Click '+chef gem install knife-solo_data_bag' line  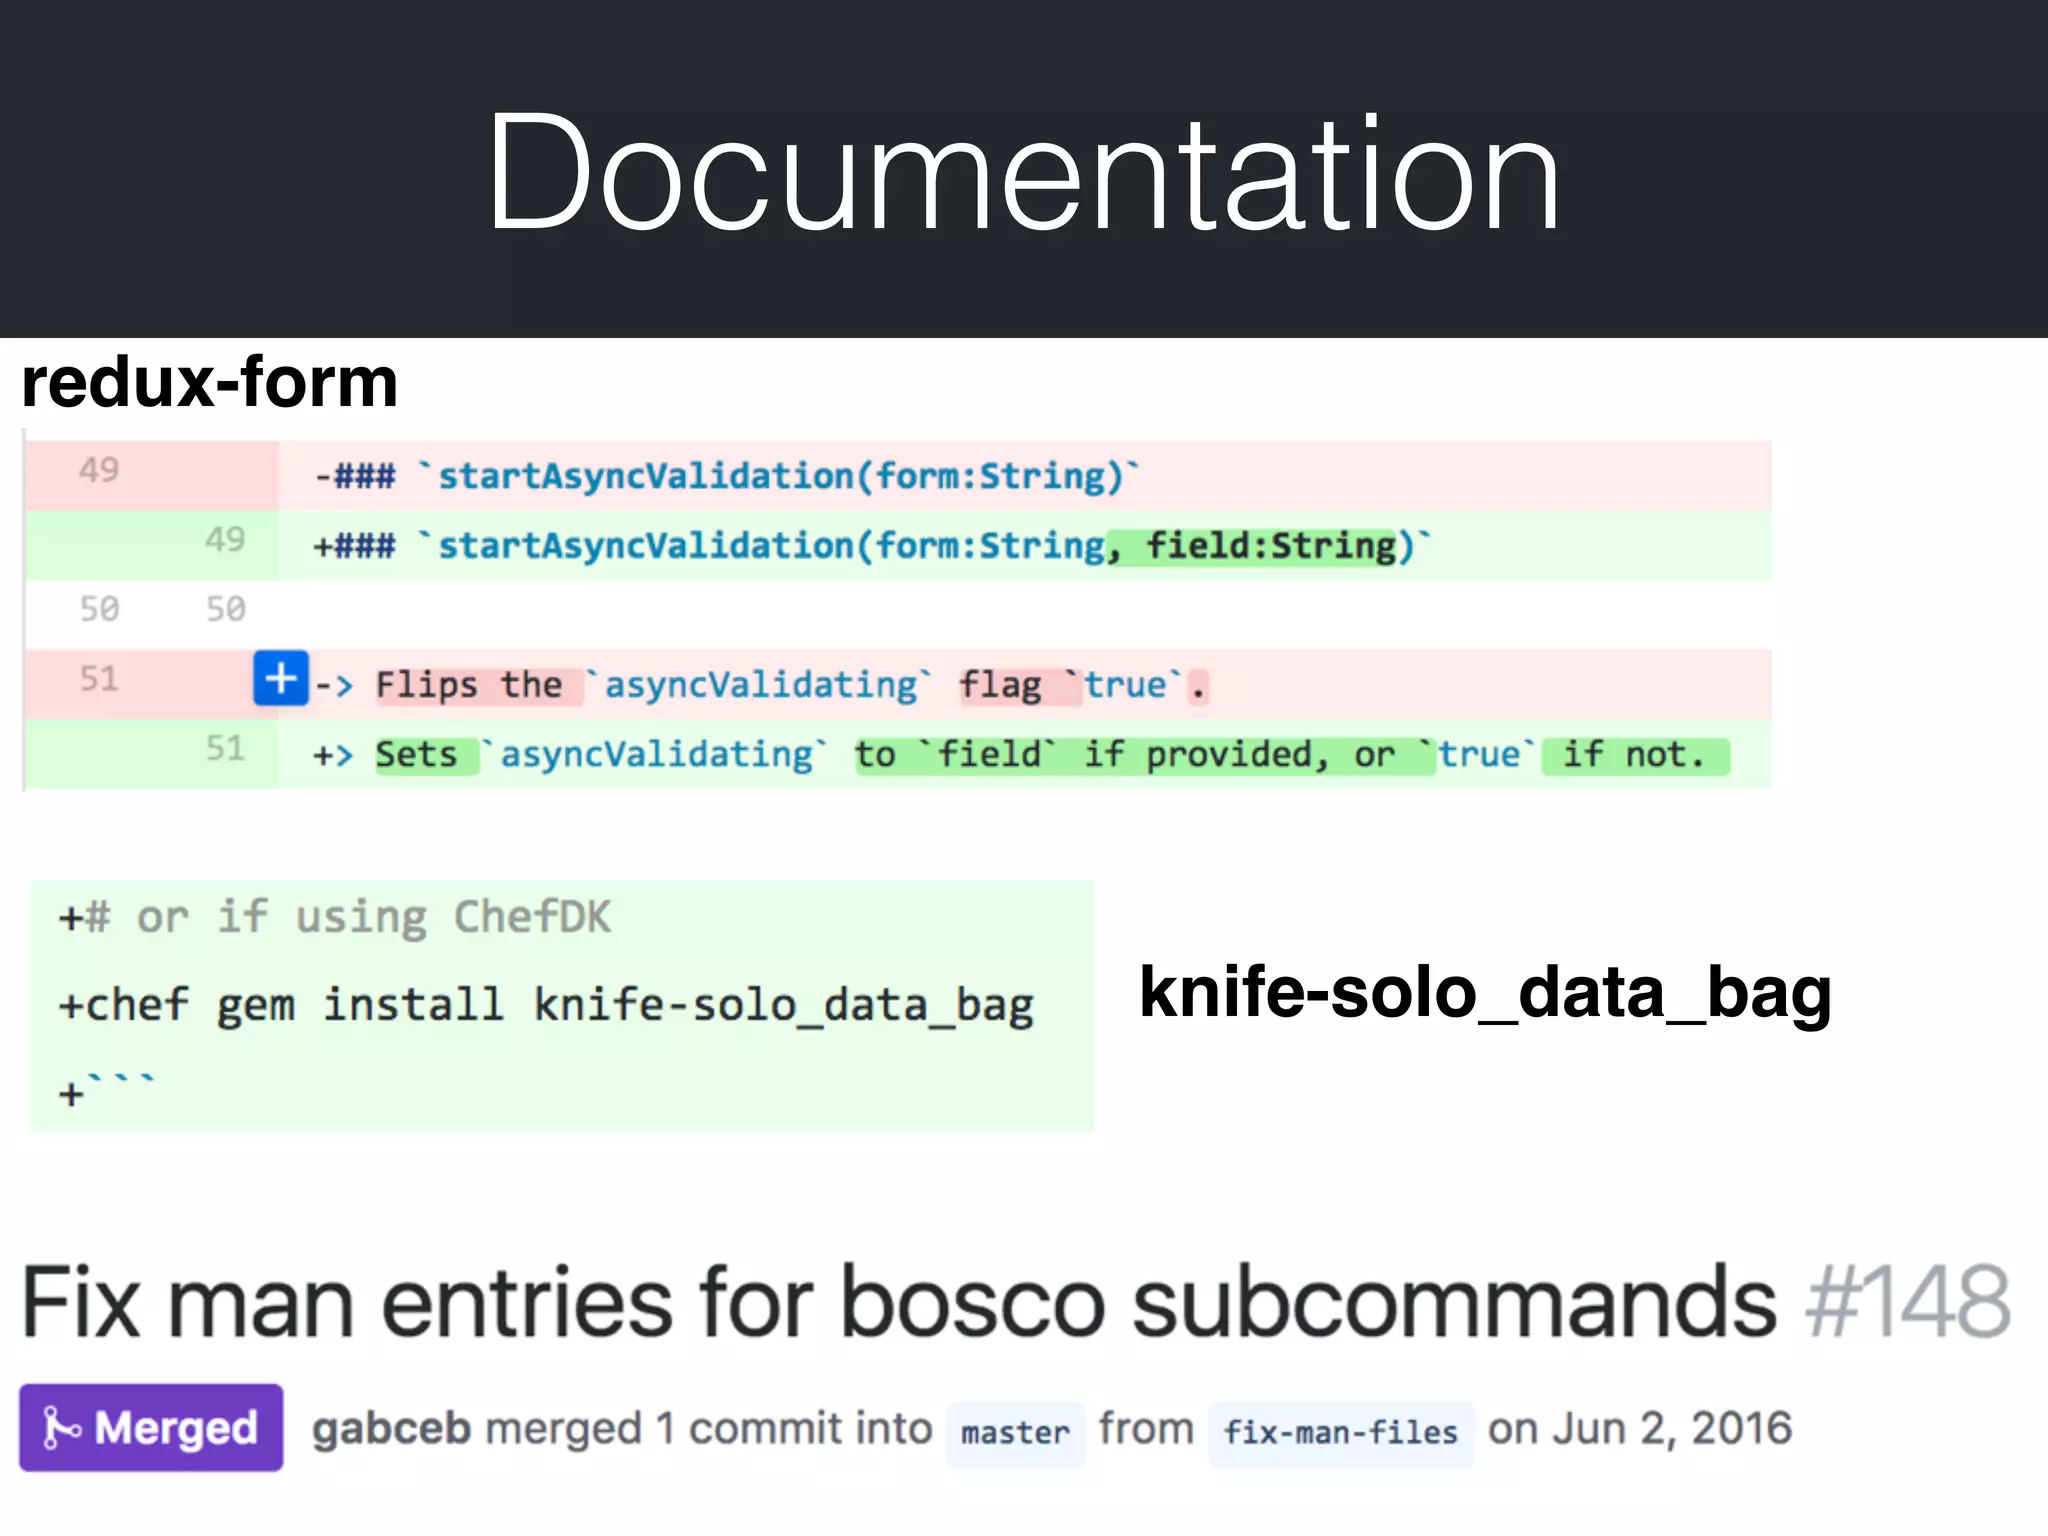tap(546, 1005)
